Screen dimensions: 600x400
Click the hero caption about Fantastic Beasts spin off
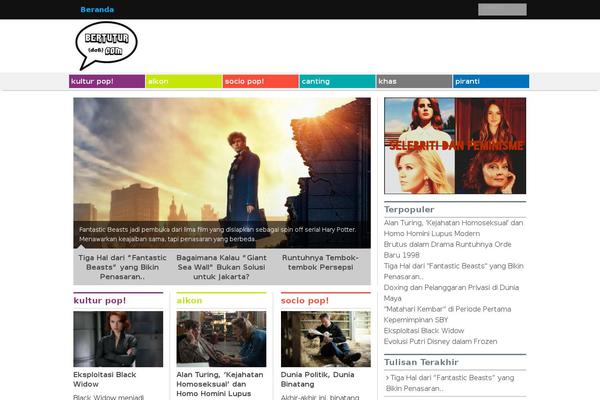coord(218,234)
